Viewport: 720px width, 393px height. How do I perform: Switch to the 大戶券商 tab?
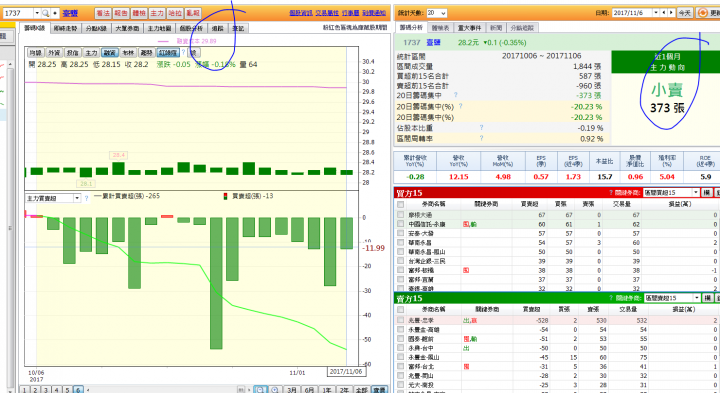[x=127, y=28]
